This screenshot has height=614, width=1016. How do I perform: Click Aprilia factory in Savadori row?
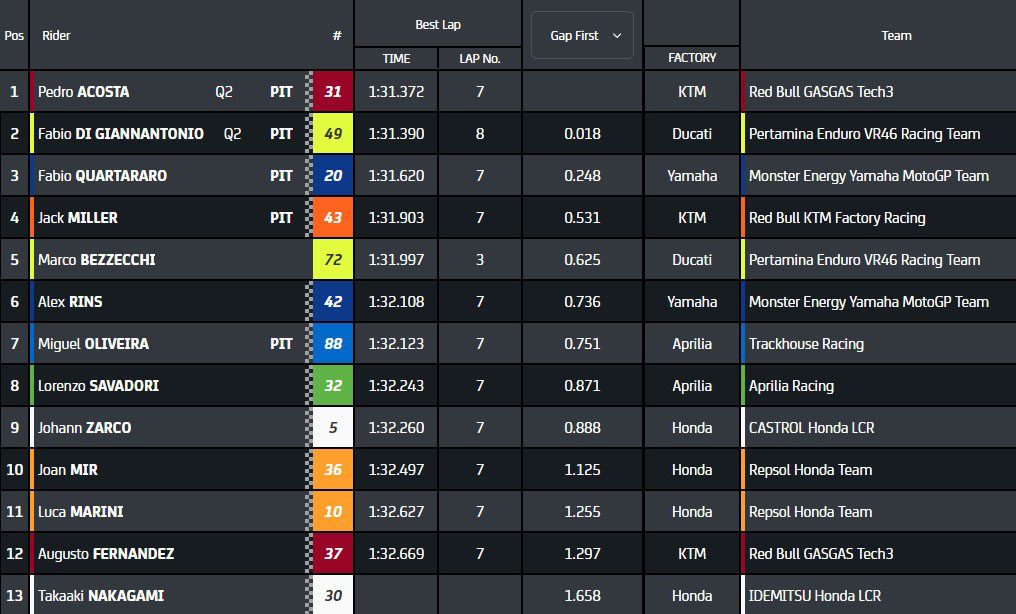(692, 386)
